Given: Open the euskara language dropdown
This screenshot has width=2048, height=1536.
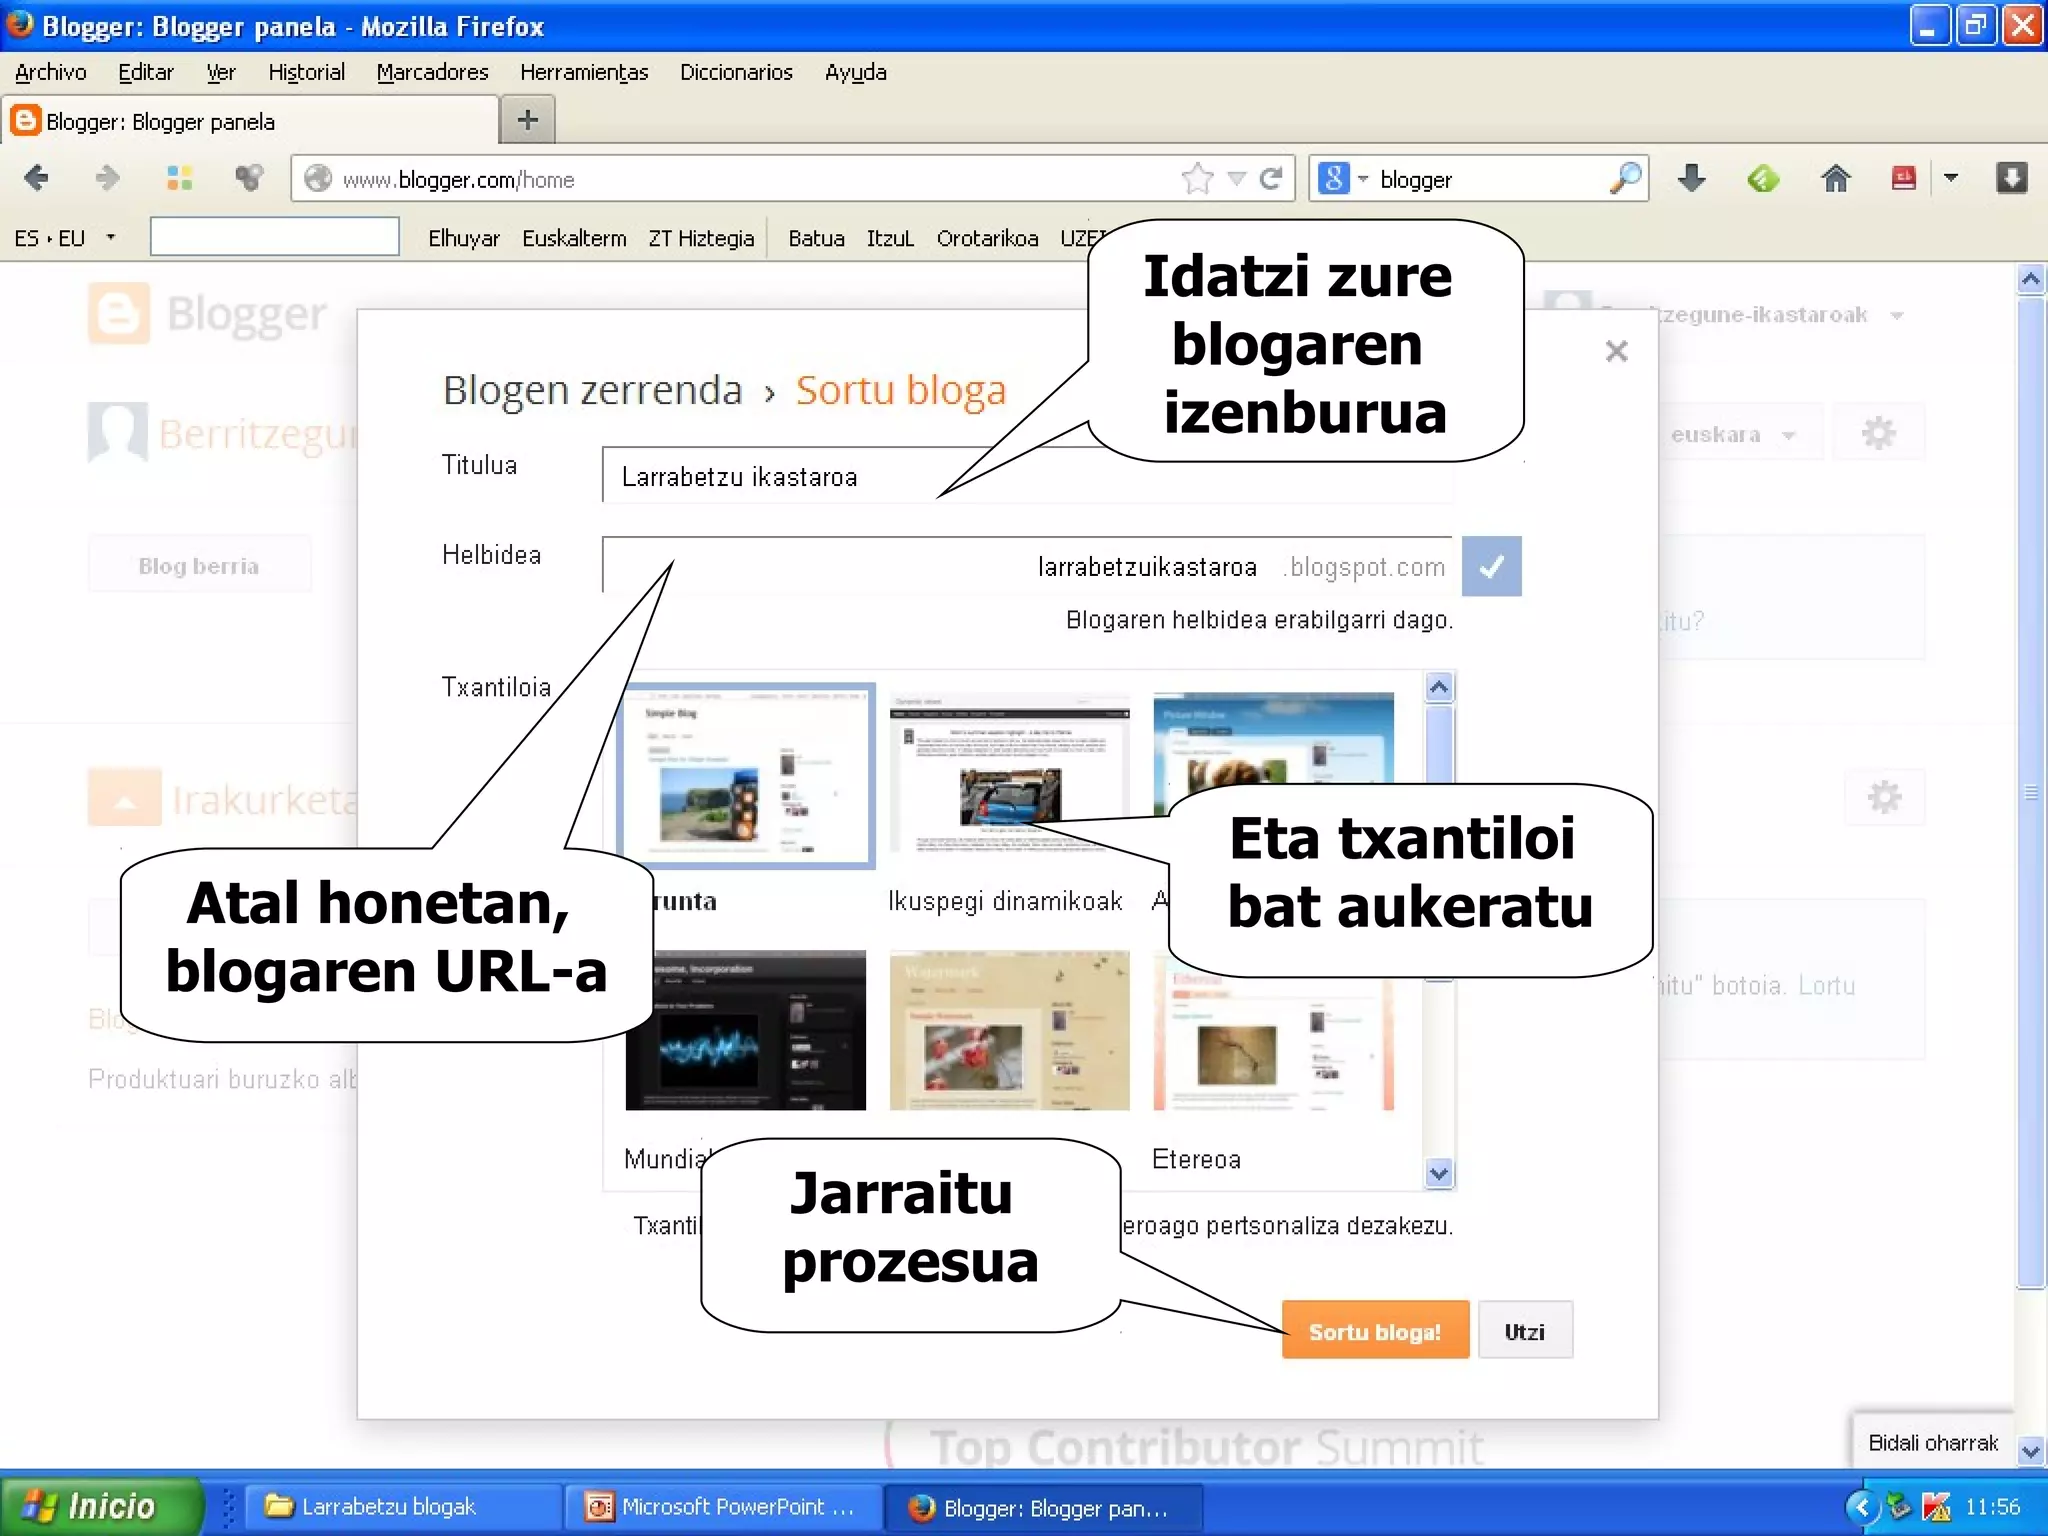Looking at the screenshot, I should click(1733, 434).
